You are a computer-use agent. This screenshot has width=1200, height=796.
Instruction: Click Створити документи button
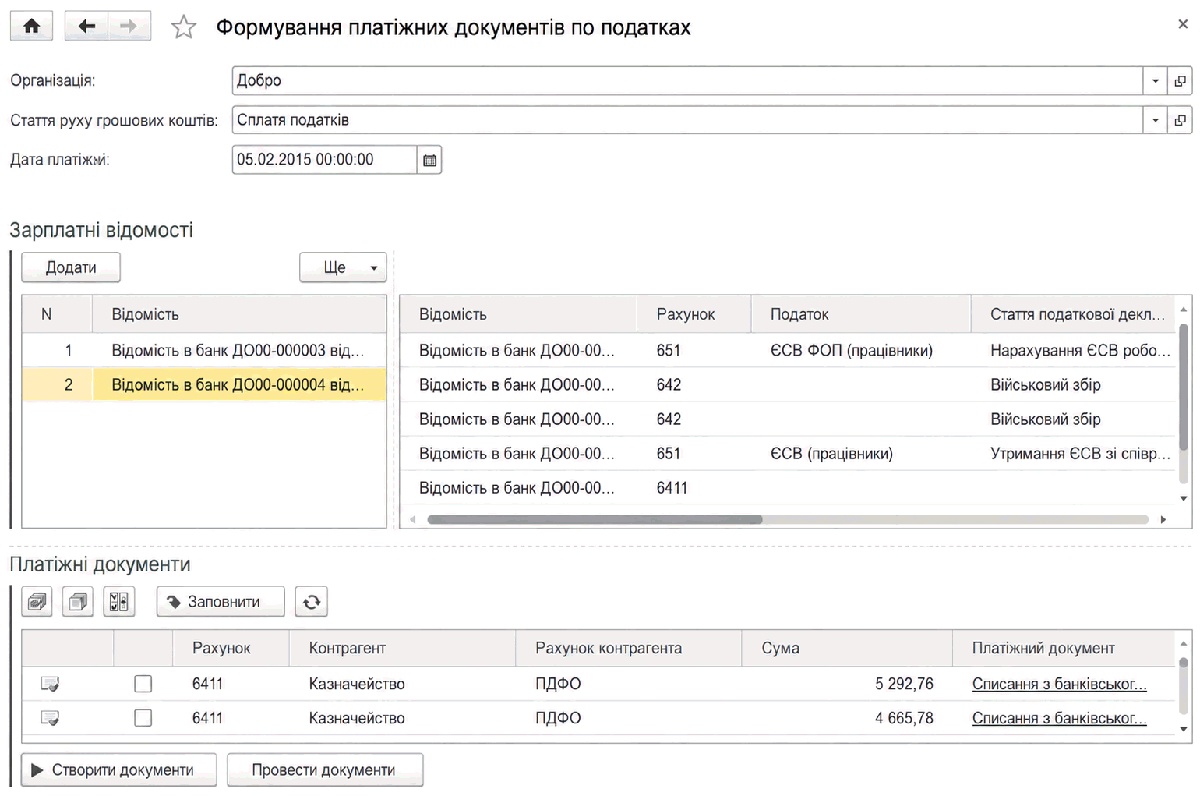[120, 770]
